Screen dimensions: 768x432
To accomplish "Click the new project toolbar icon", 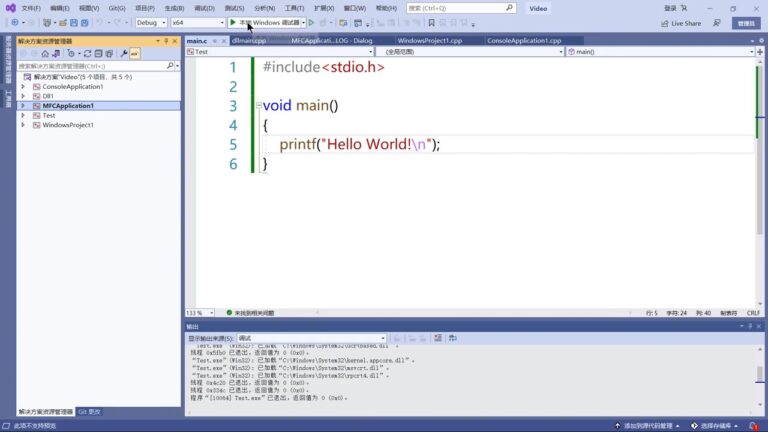I will (47, 23).
